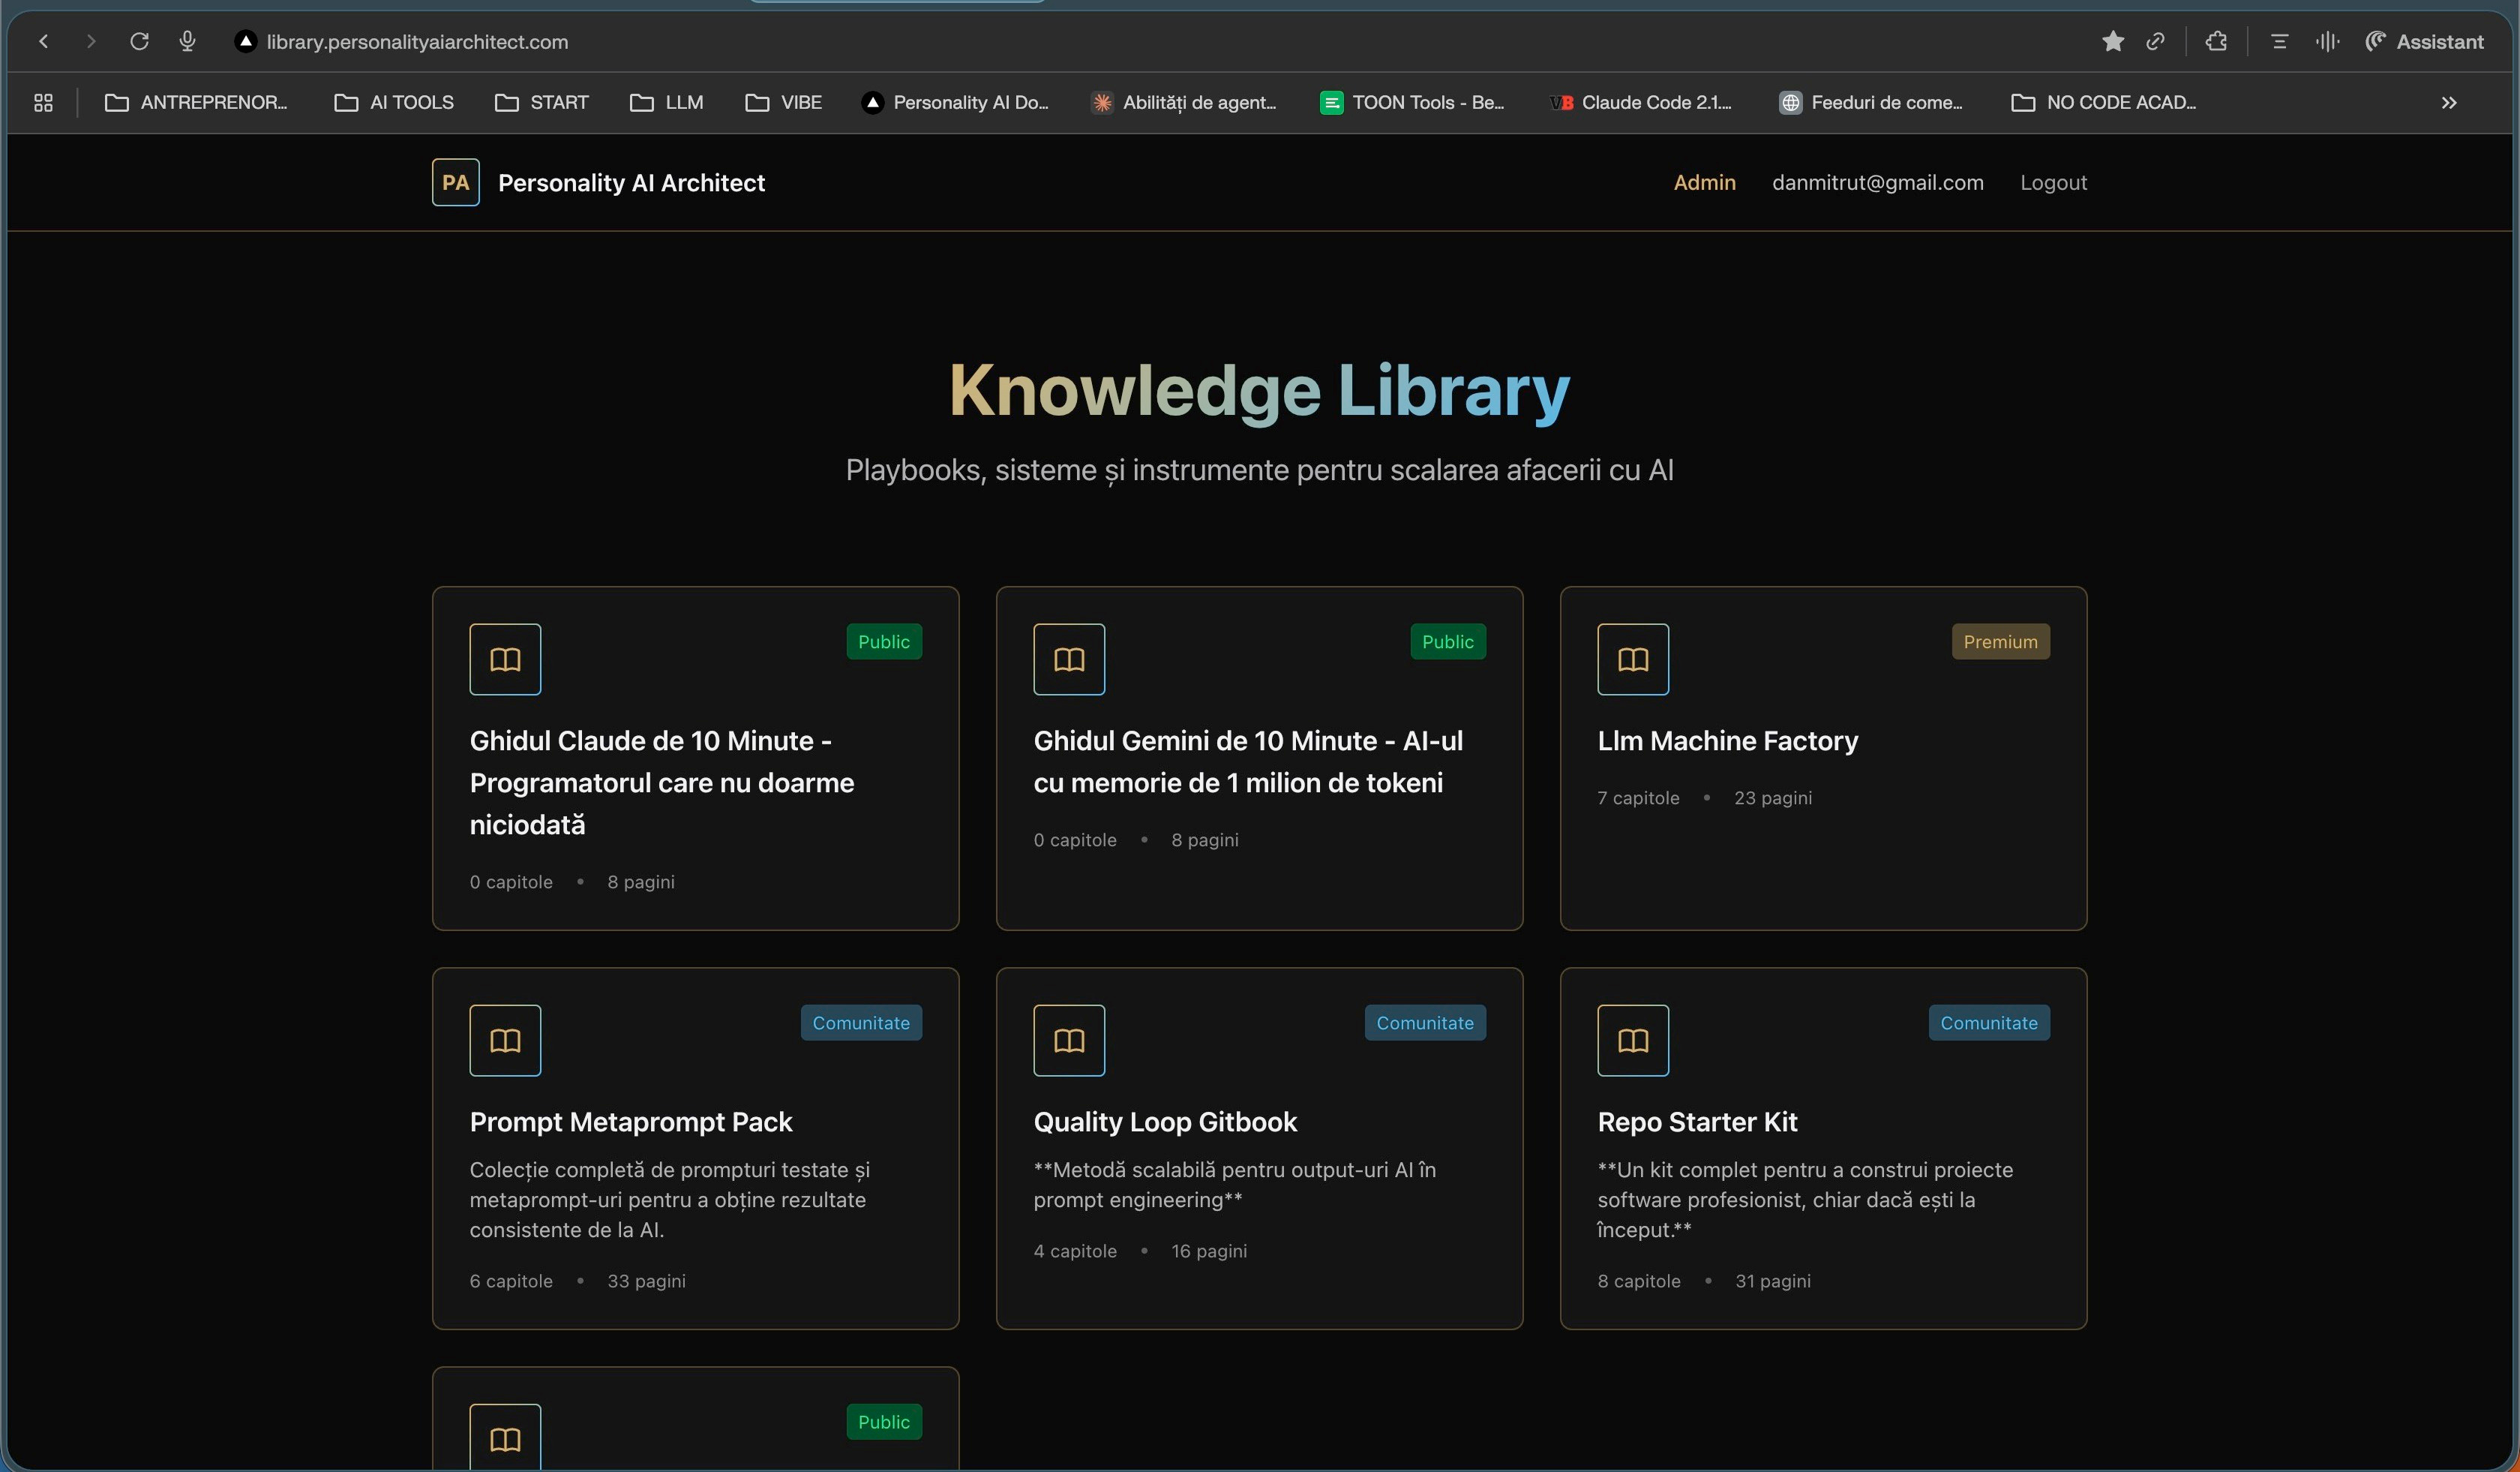Open the AI TOOLS bookmark folder

(x=394, y=102)
